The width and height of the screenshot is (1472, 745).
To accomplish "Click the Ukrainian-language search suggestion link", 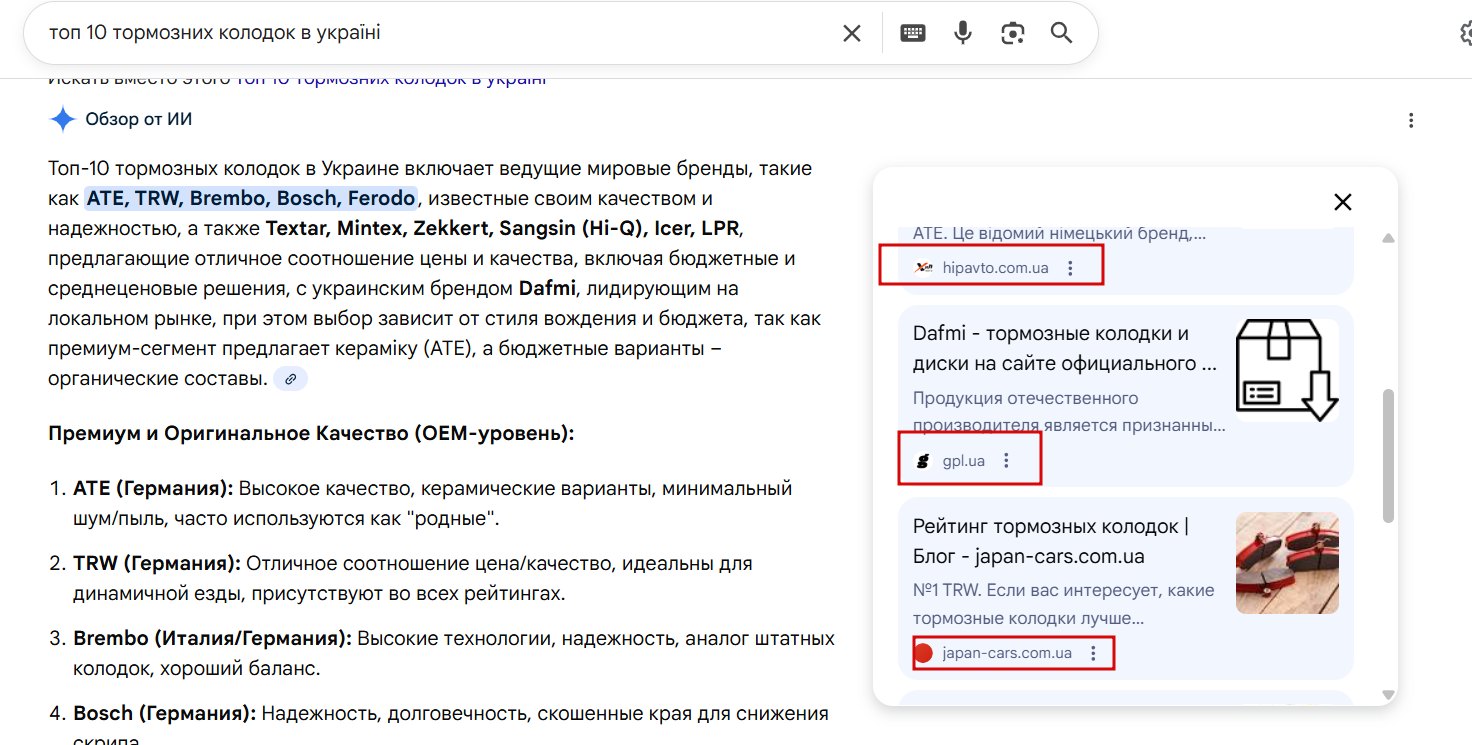I will point(390,79).
